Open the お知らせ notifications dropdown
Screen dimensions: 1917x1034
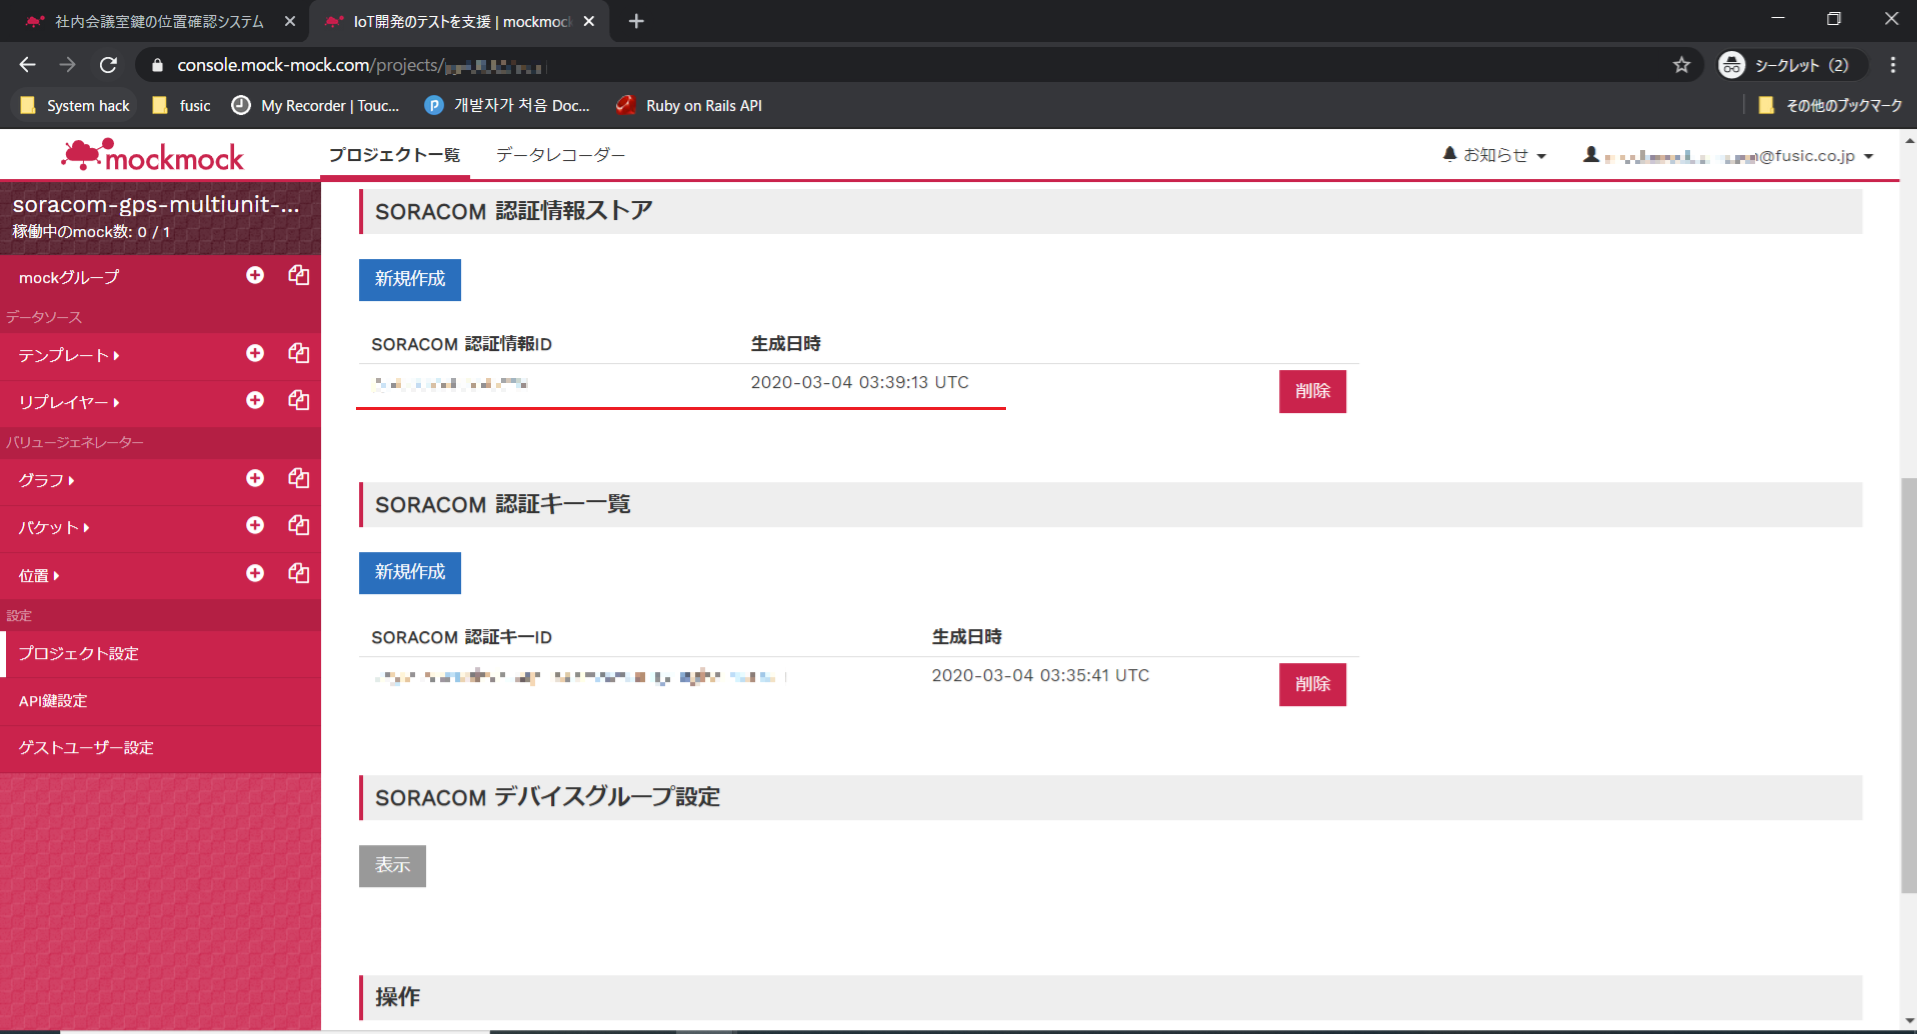1494,155
